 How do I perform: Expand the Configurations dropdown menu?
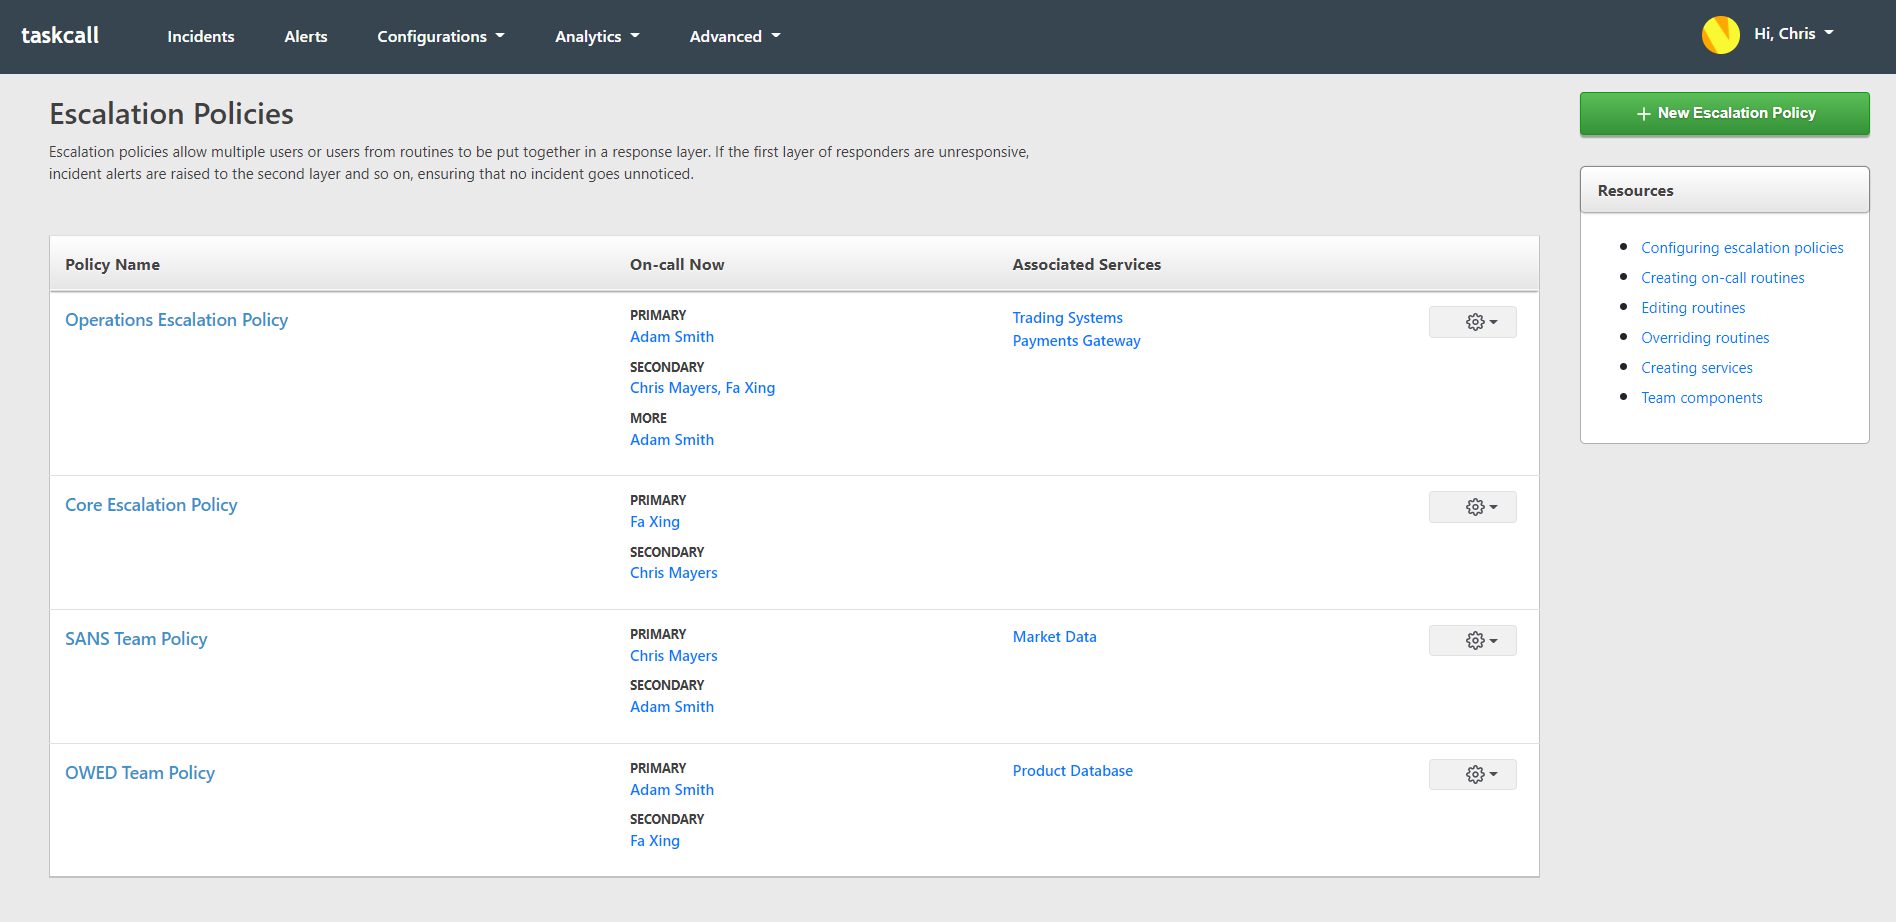click(440, 37)
